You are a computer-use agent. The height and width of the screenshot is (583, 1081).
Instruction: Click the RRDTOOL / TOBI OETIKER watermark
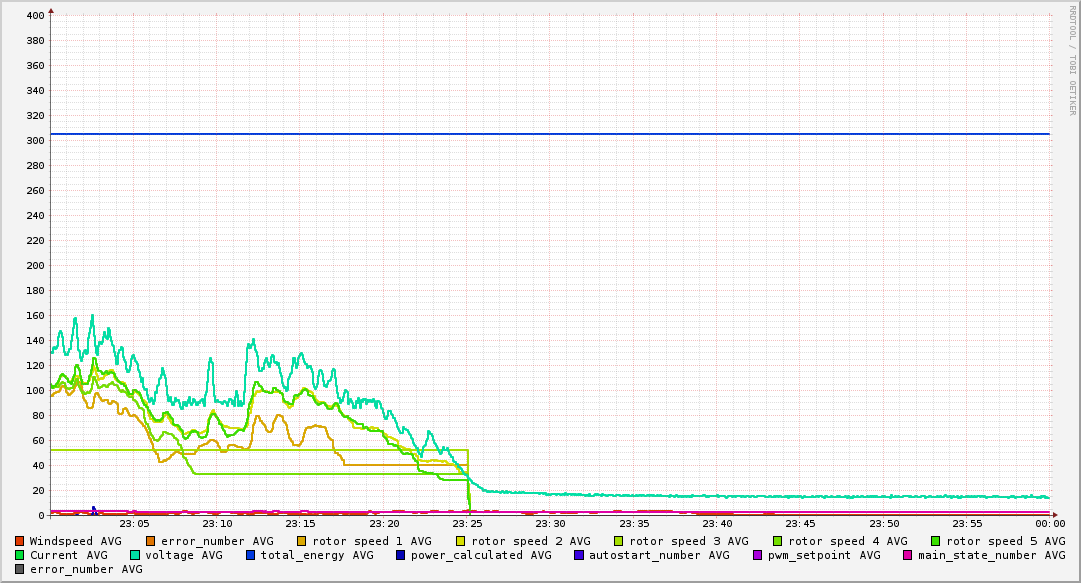coord(1072,60)
